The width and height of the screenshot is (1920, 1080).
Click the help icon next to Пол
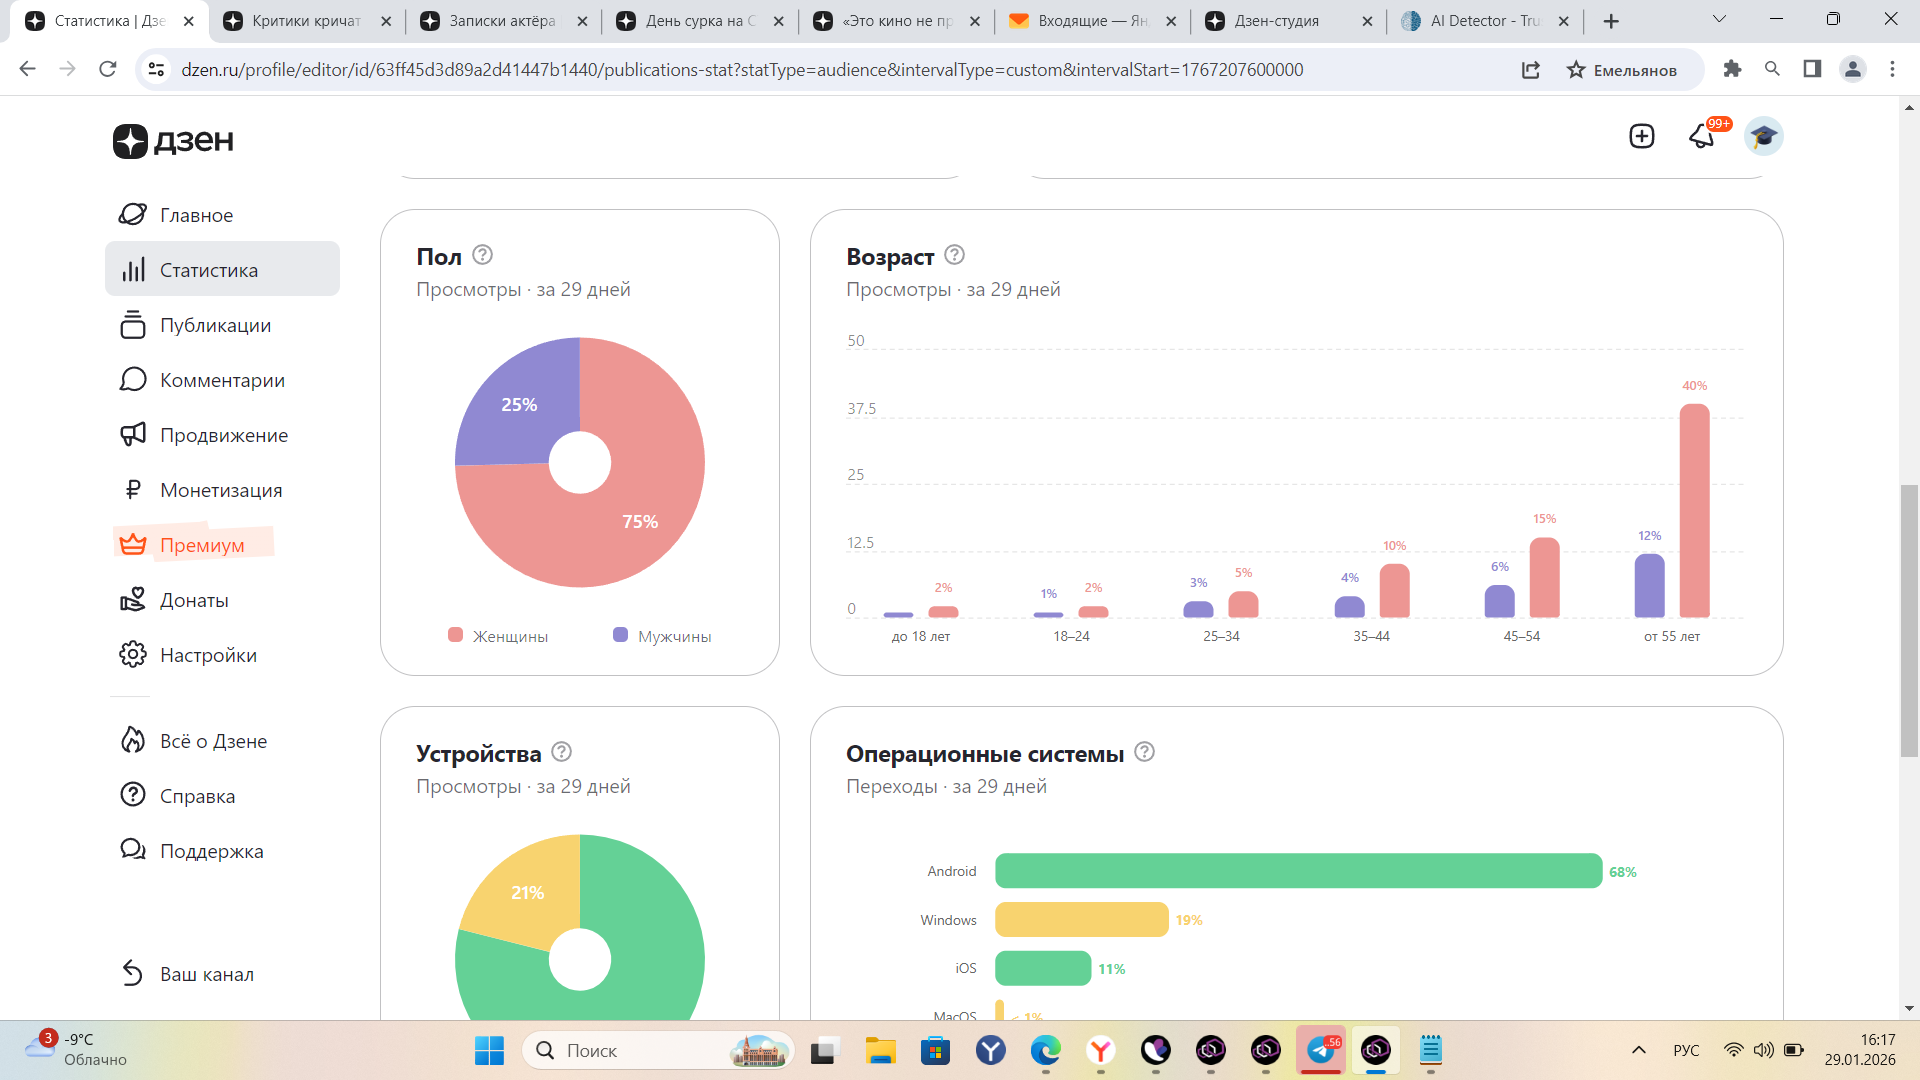click(x=482, y=255)
